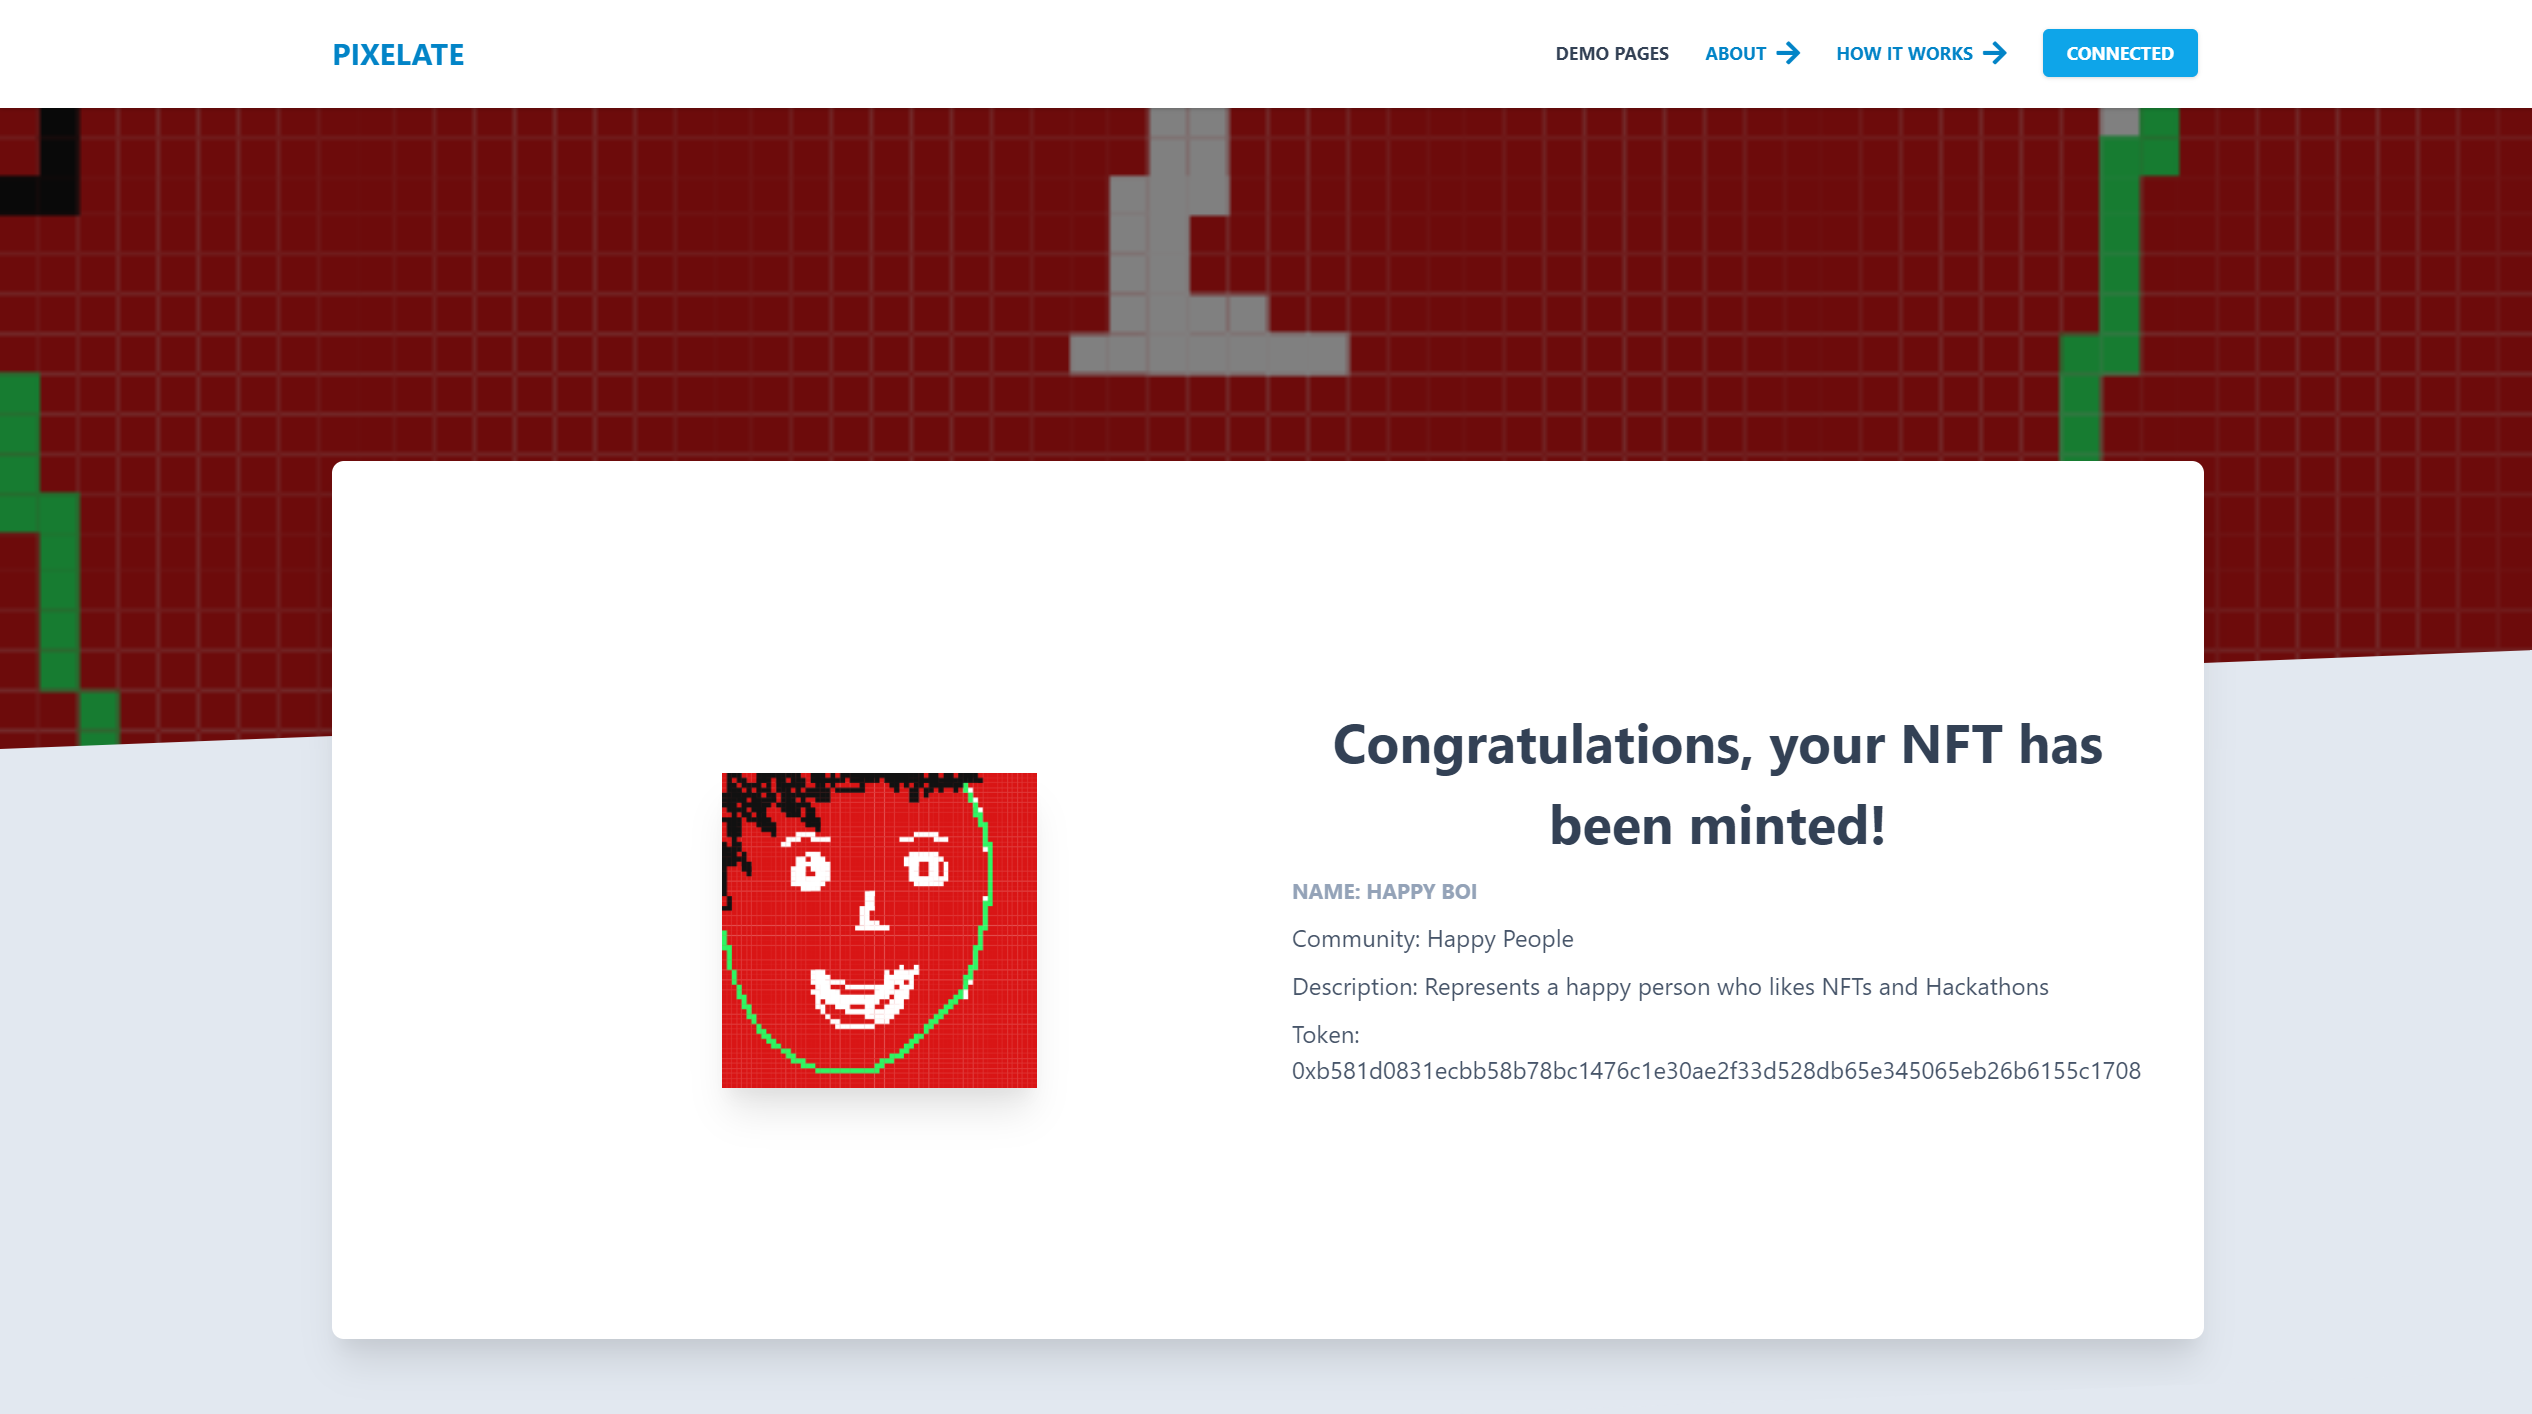Open the DEMO PAGES menu
Viewport: 2532px width, 1414px height.
[x=1612, y=54]
